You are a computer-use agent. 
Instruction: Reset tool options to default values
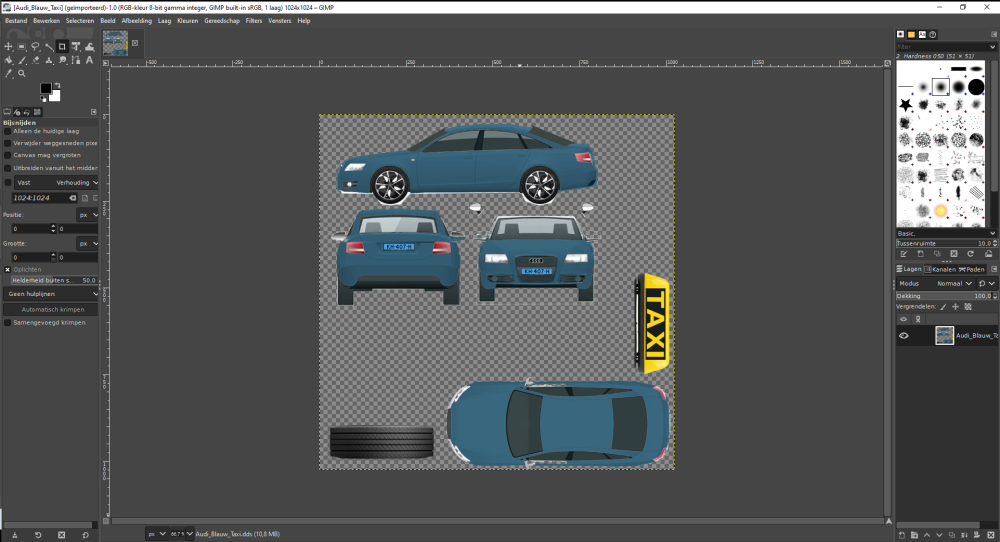point(84,535)
